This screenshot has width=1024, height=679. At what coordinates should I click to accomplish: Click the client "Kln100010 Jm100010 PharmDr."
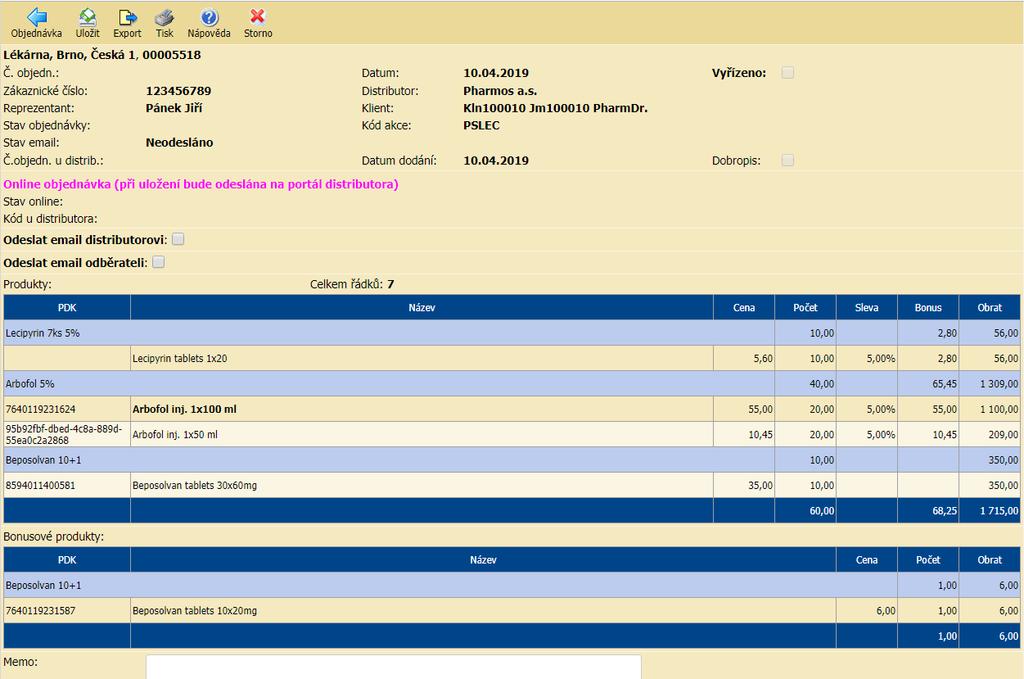tap(556, 108)
